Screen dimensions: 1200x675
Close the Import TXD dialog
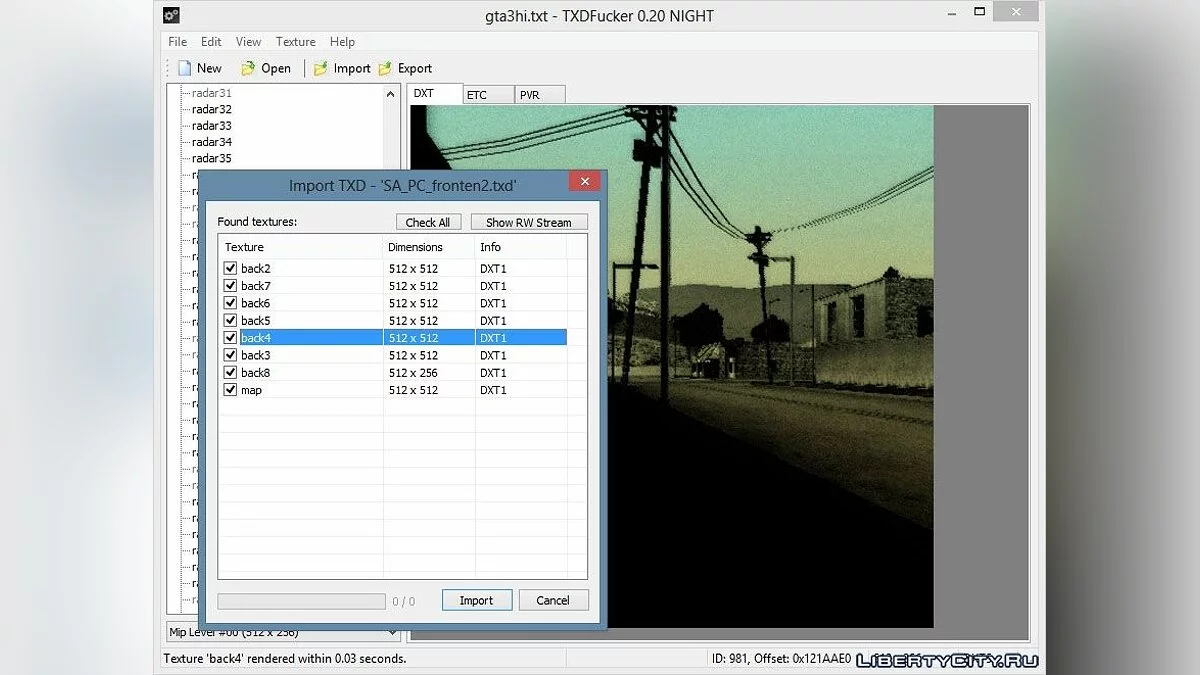point(584,182)
